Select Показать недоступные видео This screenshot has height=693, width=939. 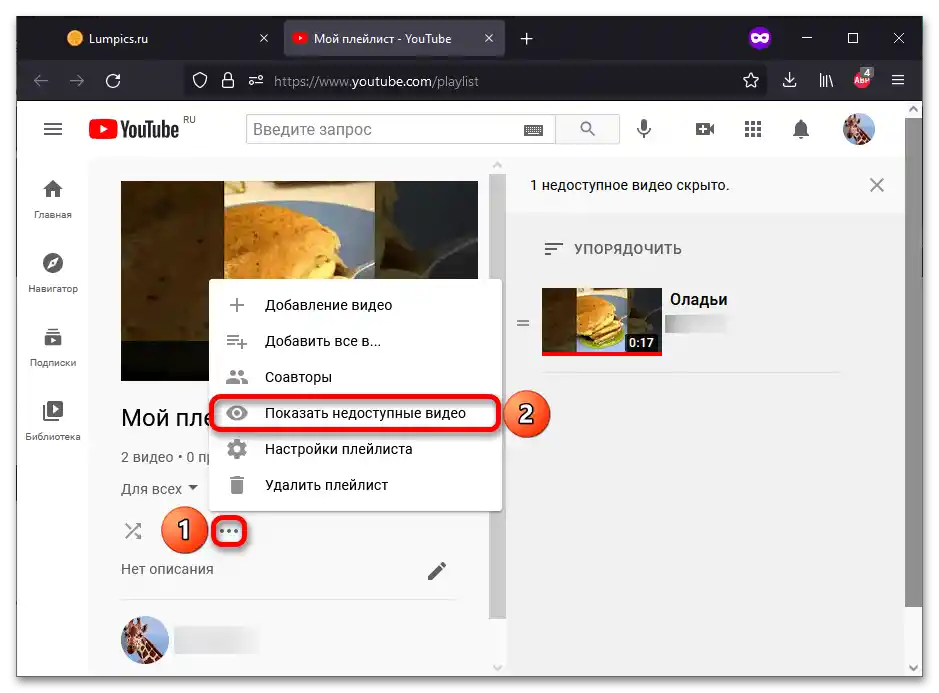click(x=355, y=413)
